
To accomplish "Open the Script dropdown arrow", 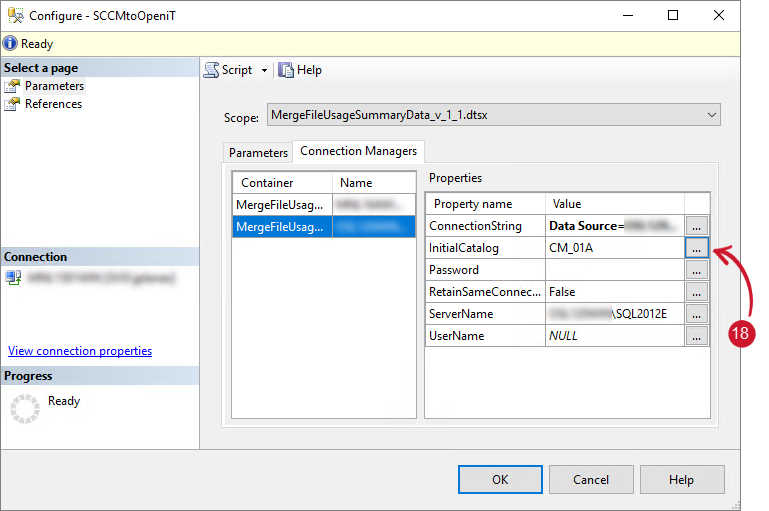I will [264, 71].
